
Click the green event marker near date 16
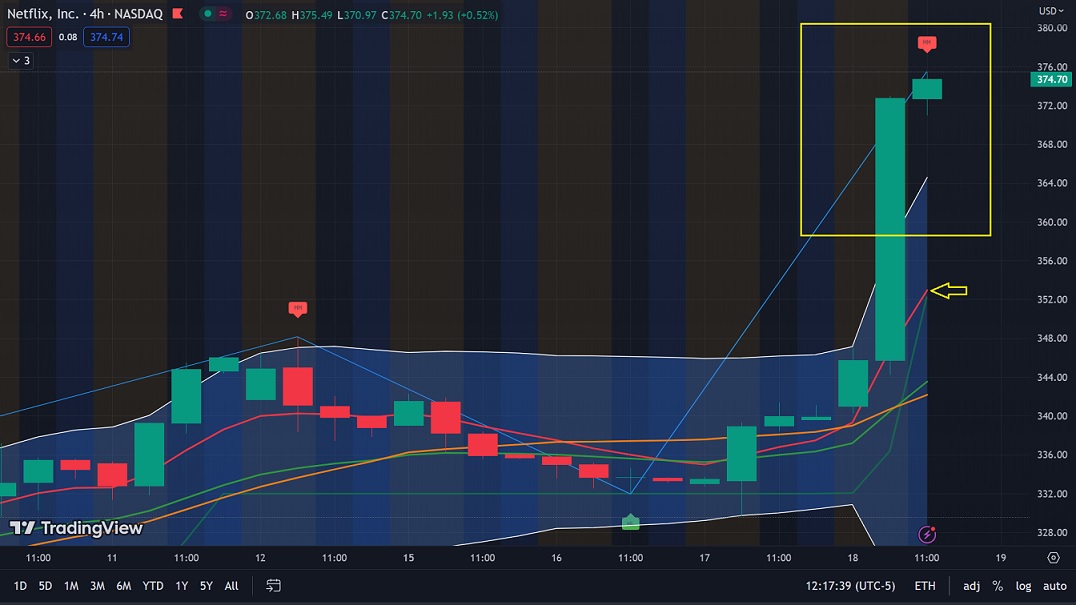631,523
